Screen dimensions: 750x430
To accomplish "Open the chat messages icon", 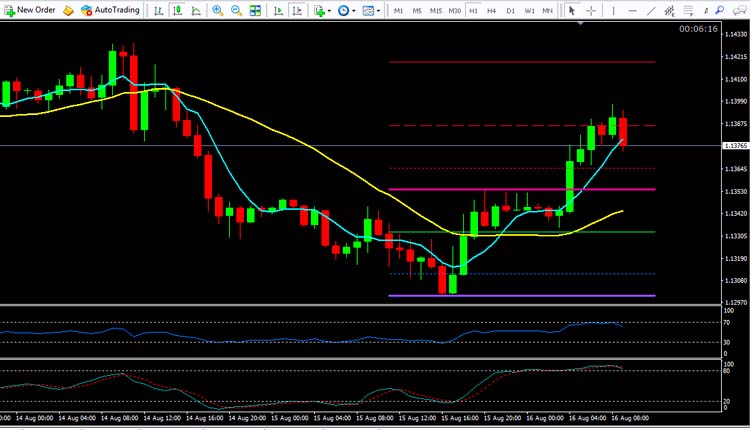I will [x=739, y=10].
